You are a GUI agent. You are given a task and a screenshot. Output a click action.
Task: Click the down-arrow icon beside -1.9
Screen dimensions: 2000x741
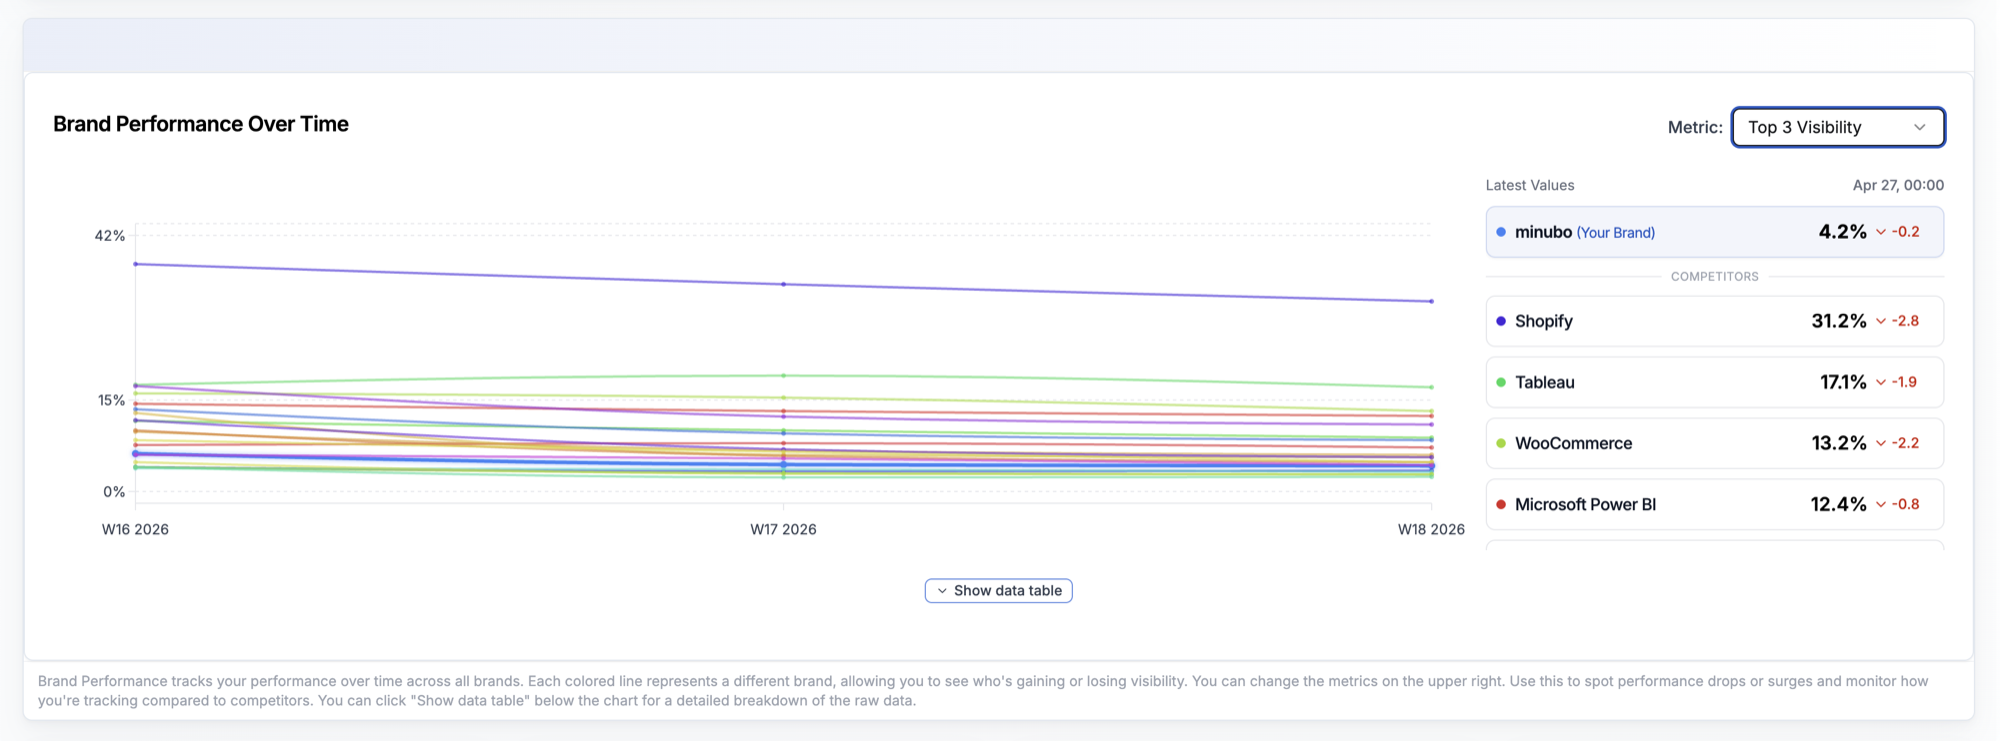coord(1881,382)
